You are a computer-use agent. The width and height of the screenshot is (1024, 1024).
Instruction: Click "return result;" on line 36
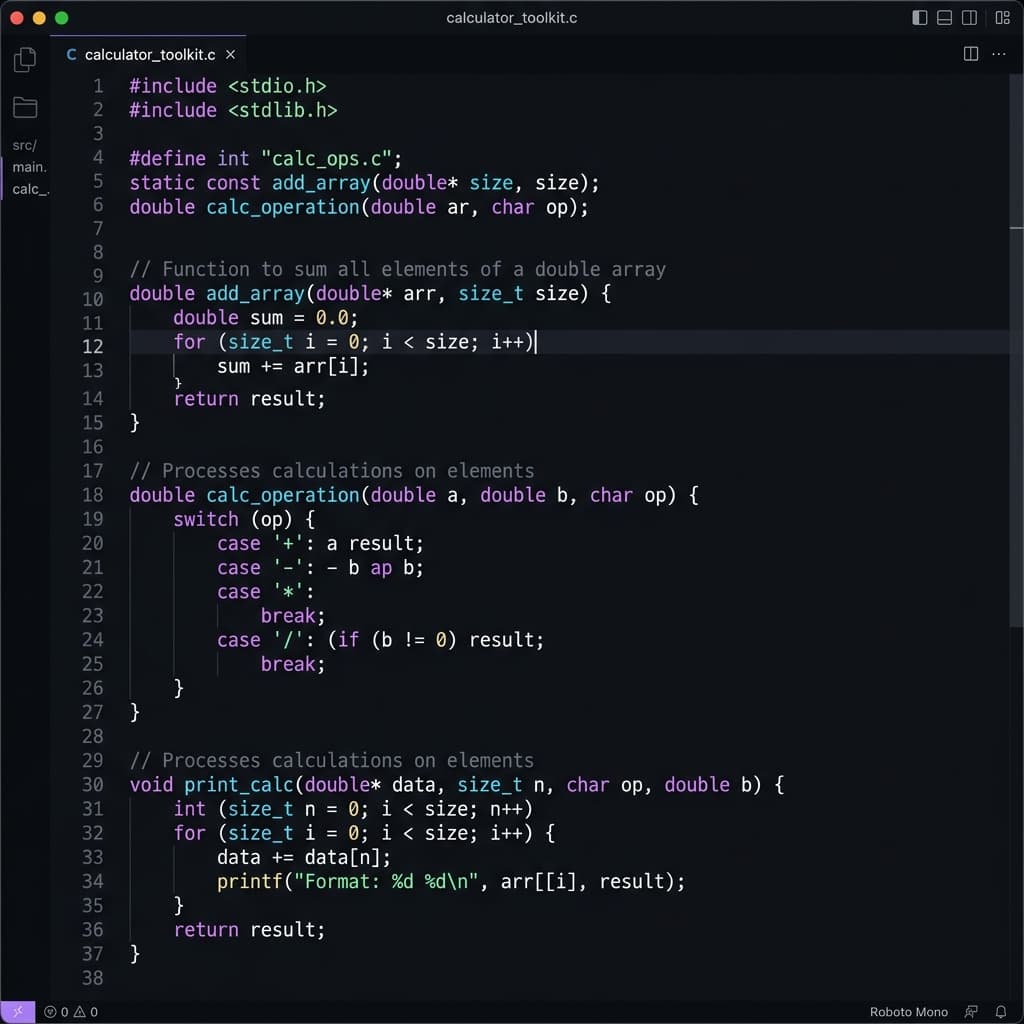pyautogui.click(x=249, y=929)
